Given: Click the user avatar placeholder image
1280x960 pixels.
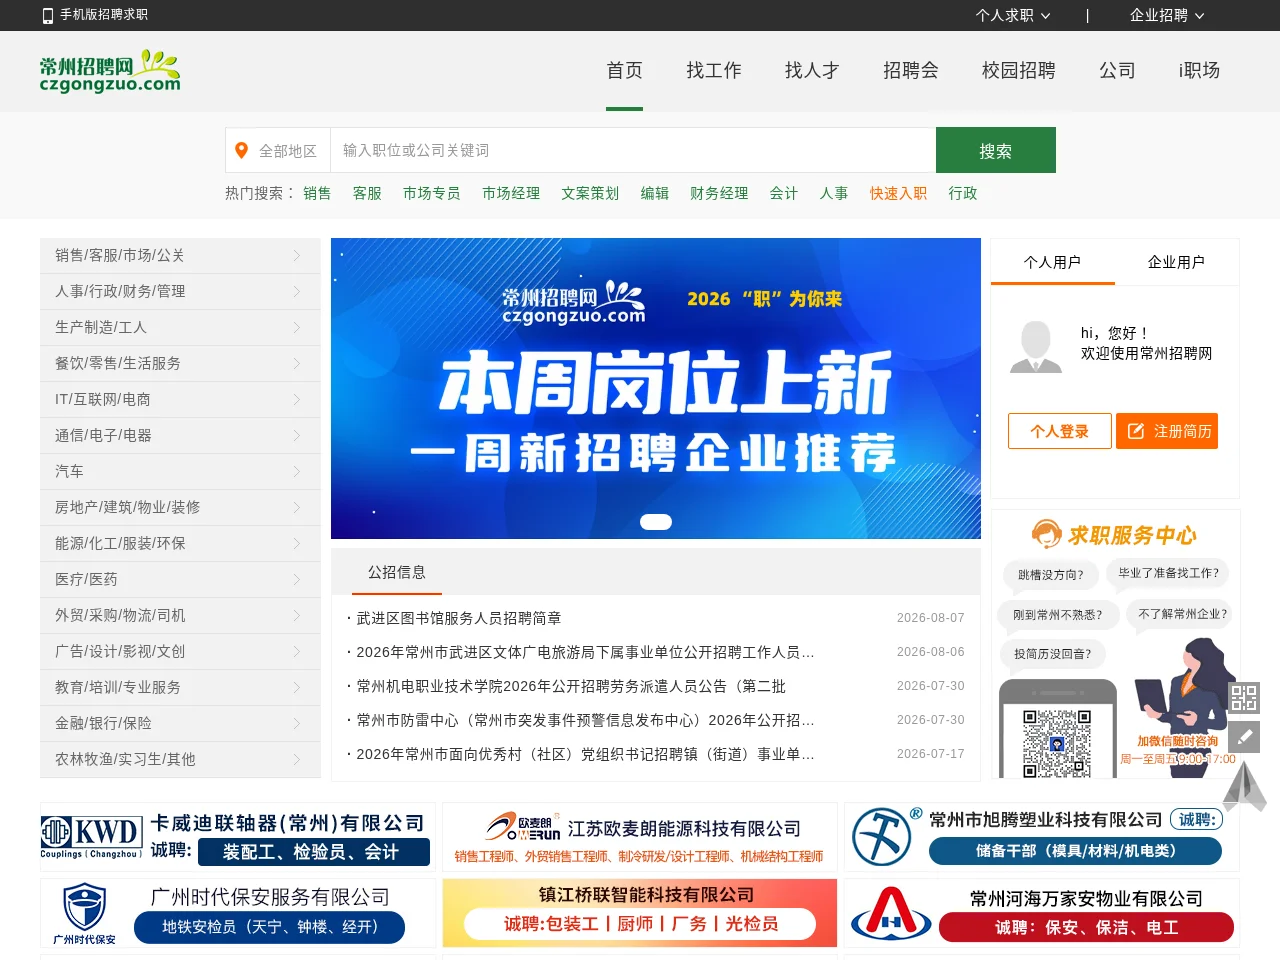Looking at the screenshot, I should tap(1036, 347).
